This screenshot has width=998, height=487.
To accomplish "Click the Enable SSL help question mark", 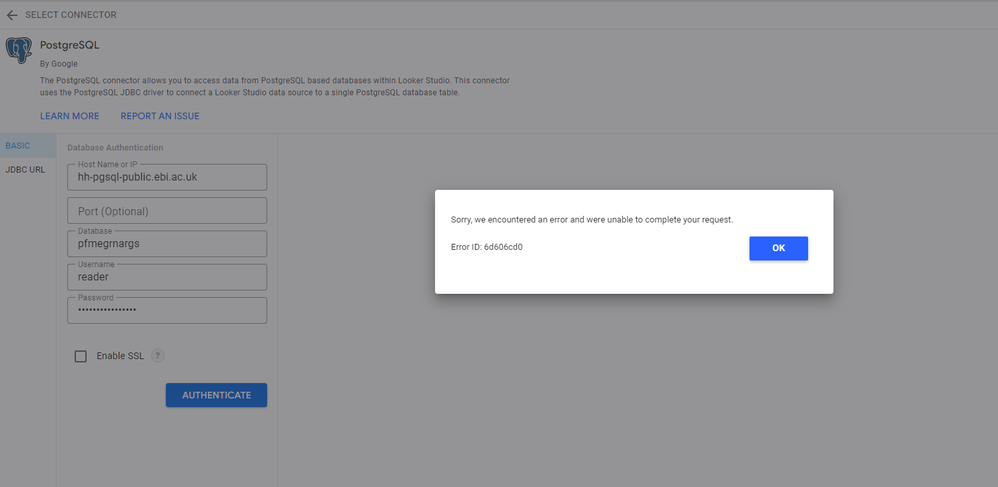I will click(158, 356).
